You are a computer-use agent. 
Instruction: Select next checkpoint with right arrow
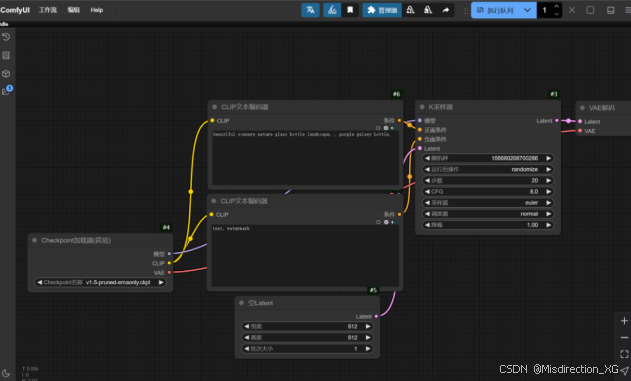point(161,282)
